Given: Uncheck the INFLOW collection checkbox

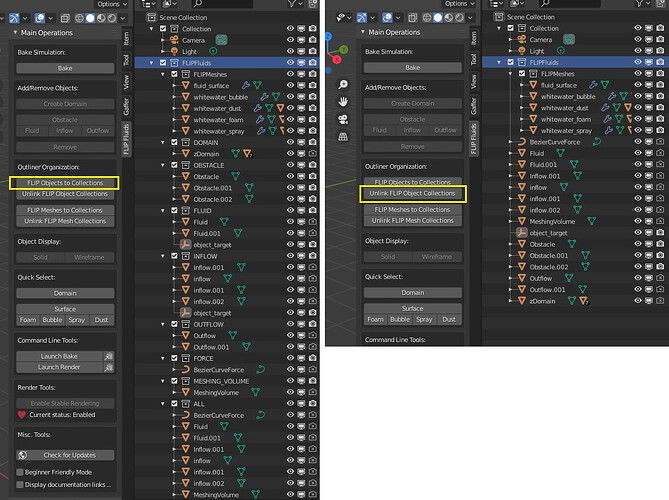Looking at the screenshot, I should pos(174,256).
